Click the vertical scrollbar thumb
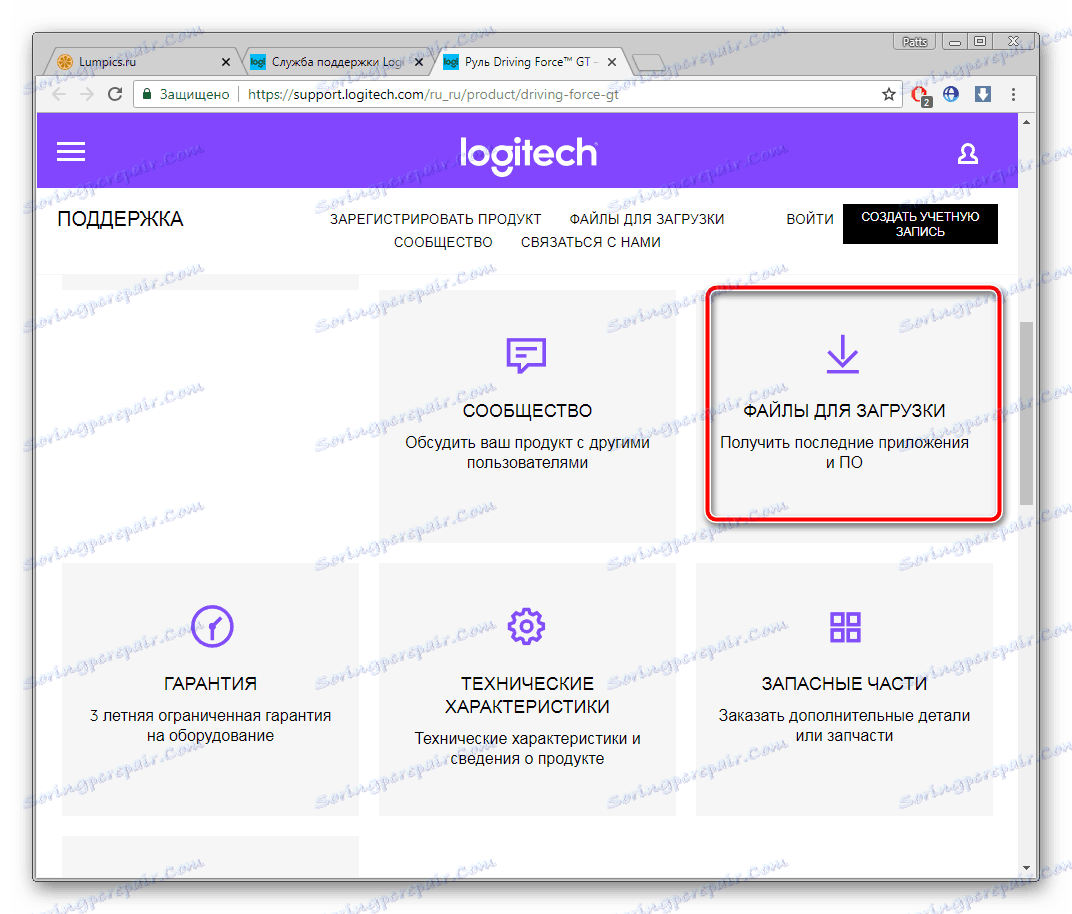The height and width of the screenshot is (914, 1072). [x=1026, y=414]
